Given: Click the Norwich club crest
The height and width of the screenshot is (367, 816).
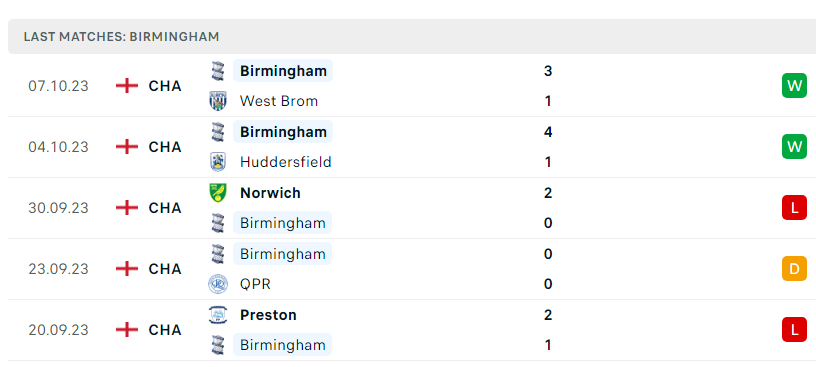Looking at the screenshot, I should pos(218,193).
